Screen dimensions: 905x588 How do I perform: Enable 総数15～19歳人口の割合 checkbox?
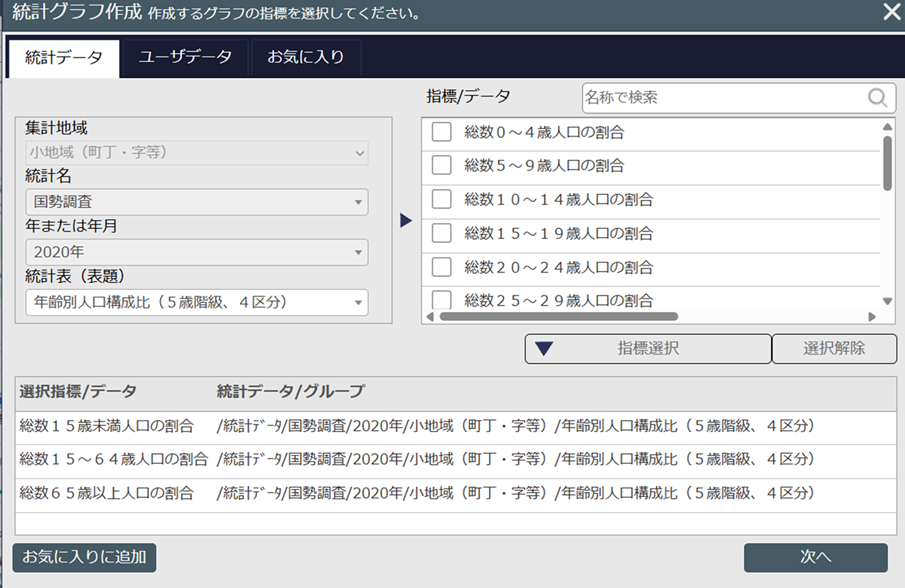pyautogui.click(x=442, y=233)
